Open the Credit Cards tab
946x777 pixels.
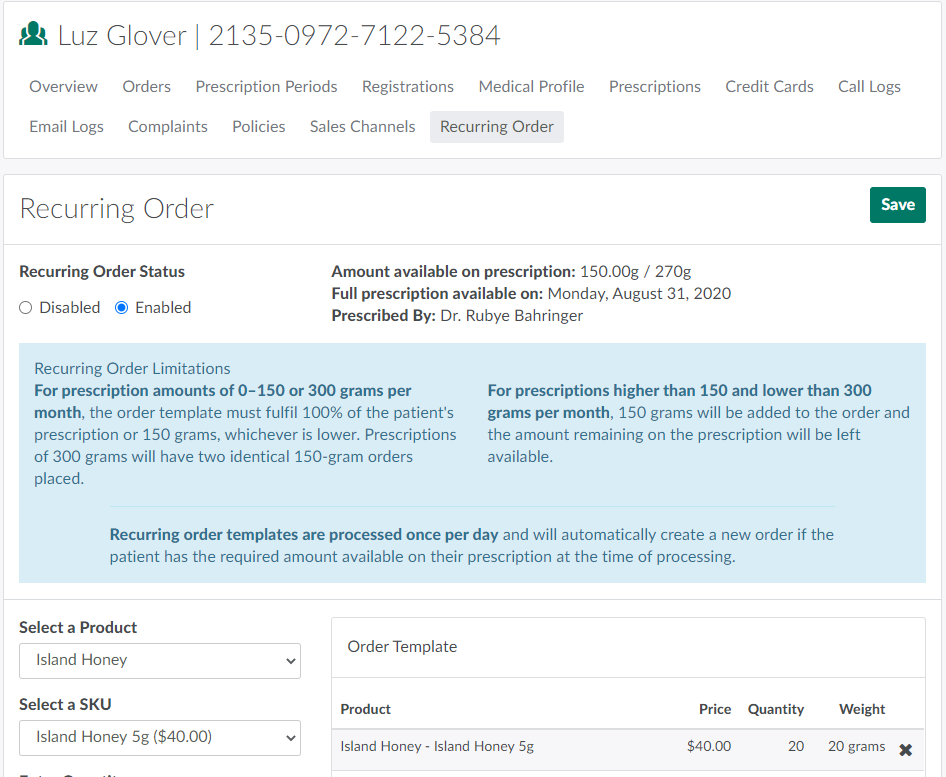tap(769, 87)
